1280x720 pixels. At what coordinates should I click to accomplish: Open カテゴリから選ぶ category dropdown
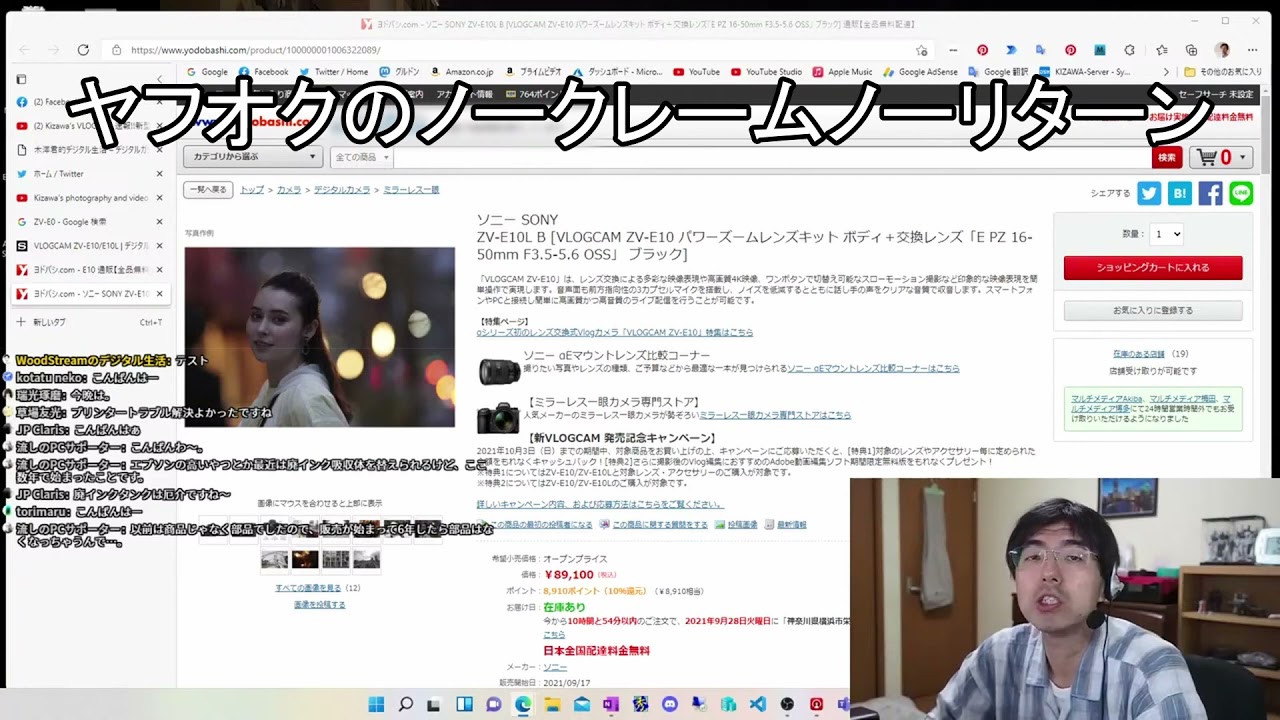(x=252, y=157)
